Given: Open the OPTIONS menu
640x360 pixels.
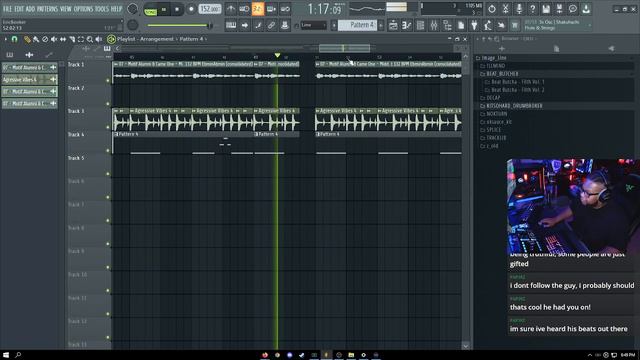Looking at the screenshot, I should pos(83,9).
